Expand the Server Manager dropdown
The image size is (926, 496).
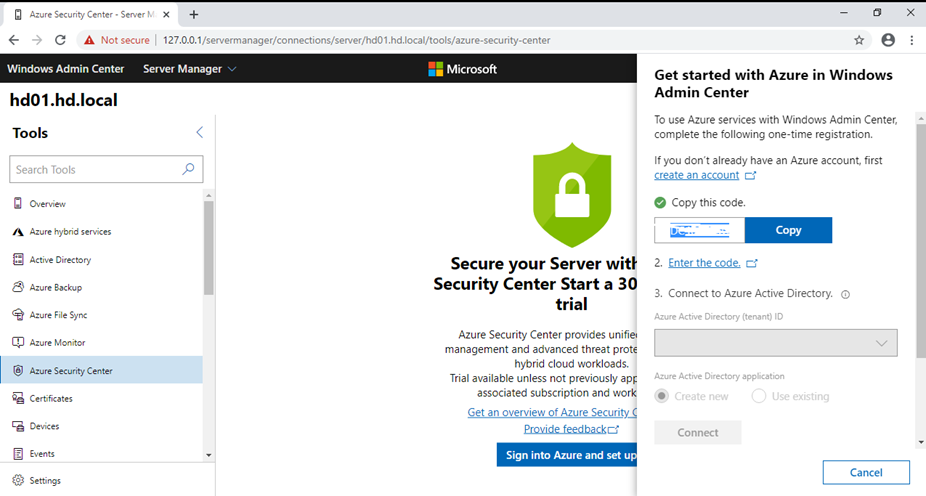pos(232,69)
